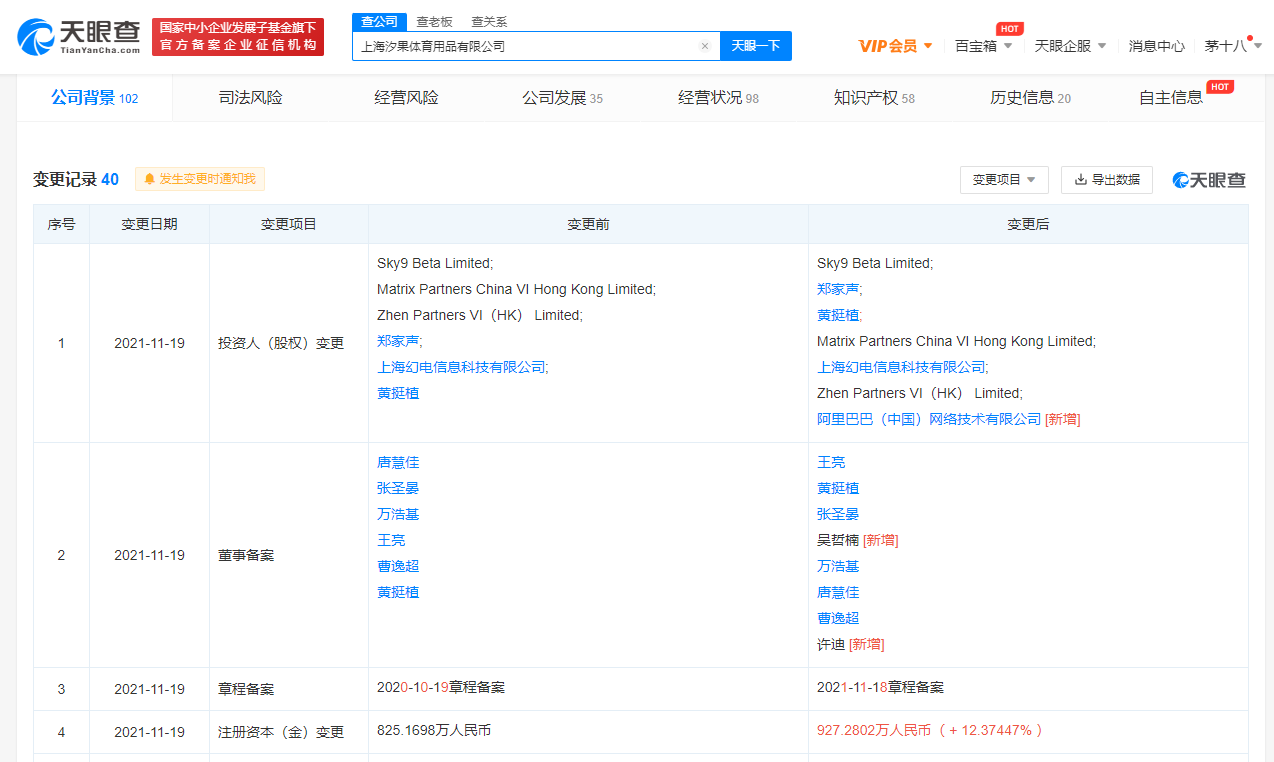Image resolution: width=1274 pixels, height=762 pixels.
Task: Click the 董事备案 row label
Action: coord(246,555)
